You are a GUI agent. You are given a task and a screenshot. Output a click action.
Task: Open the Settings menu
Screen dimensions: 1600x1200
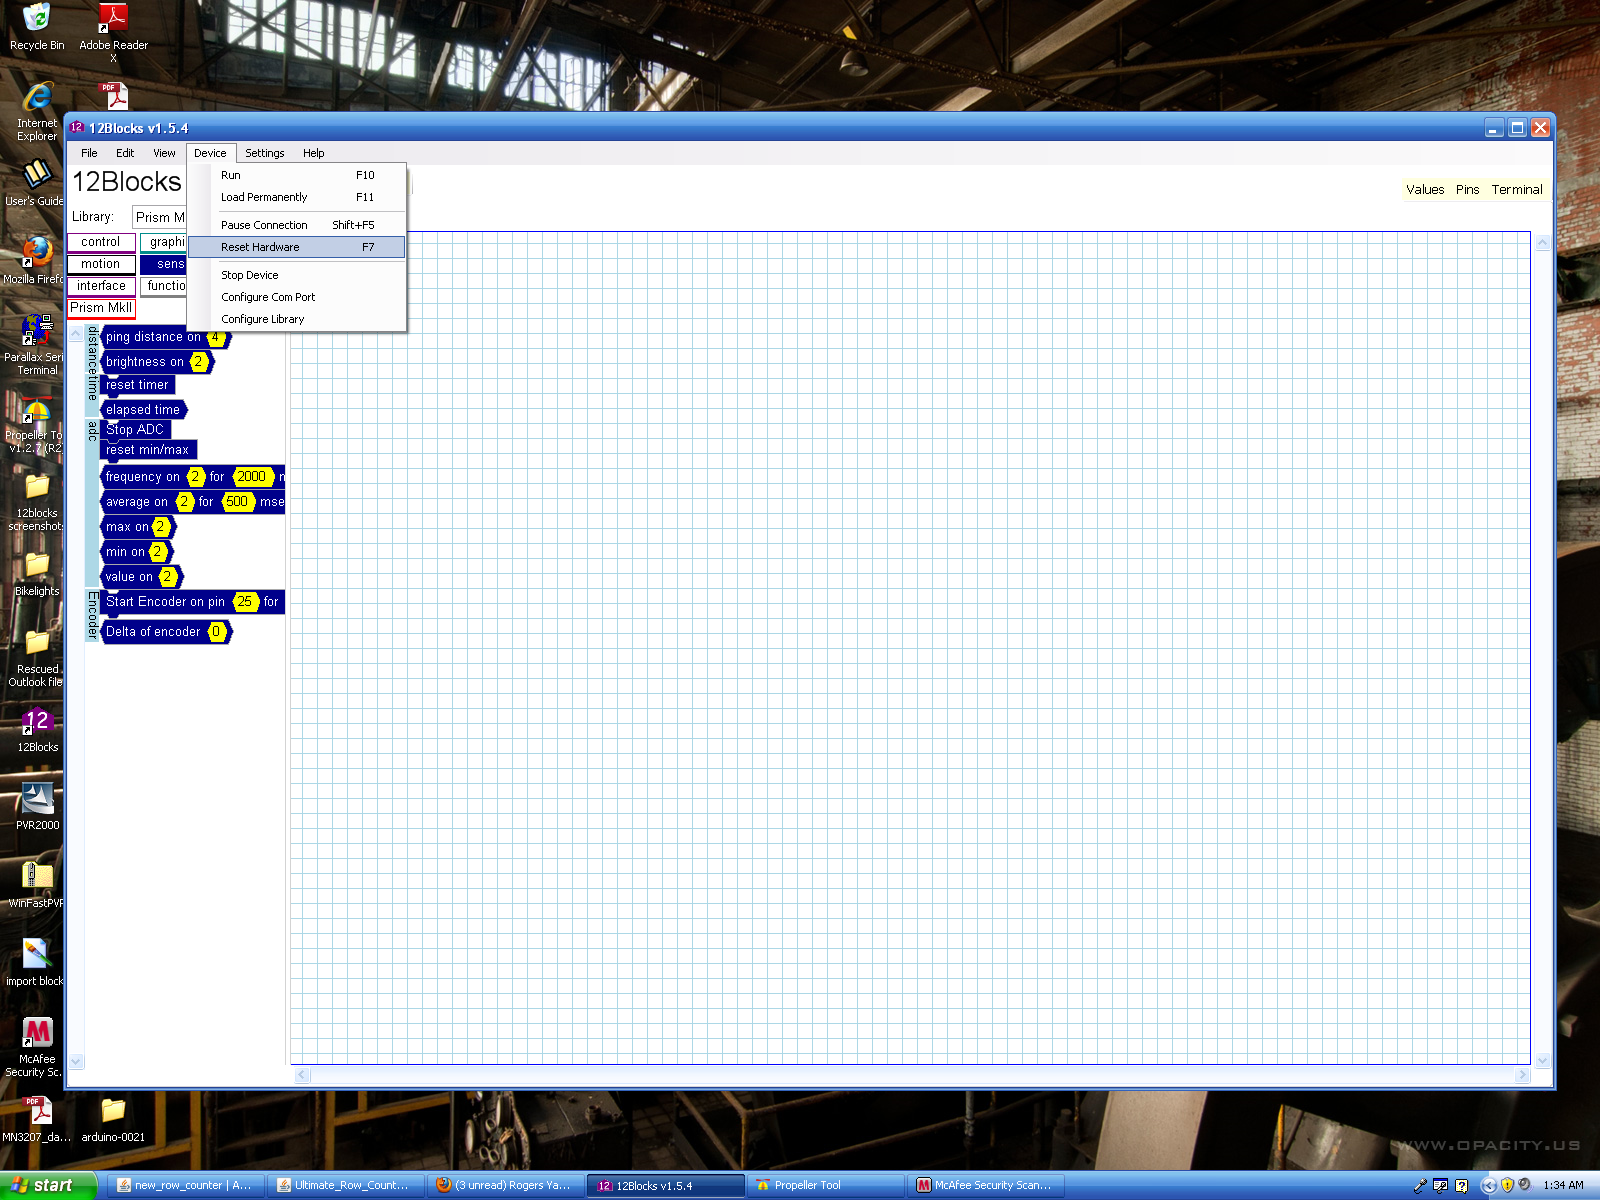point(265,153)
